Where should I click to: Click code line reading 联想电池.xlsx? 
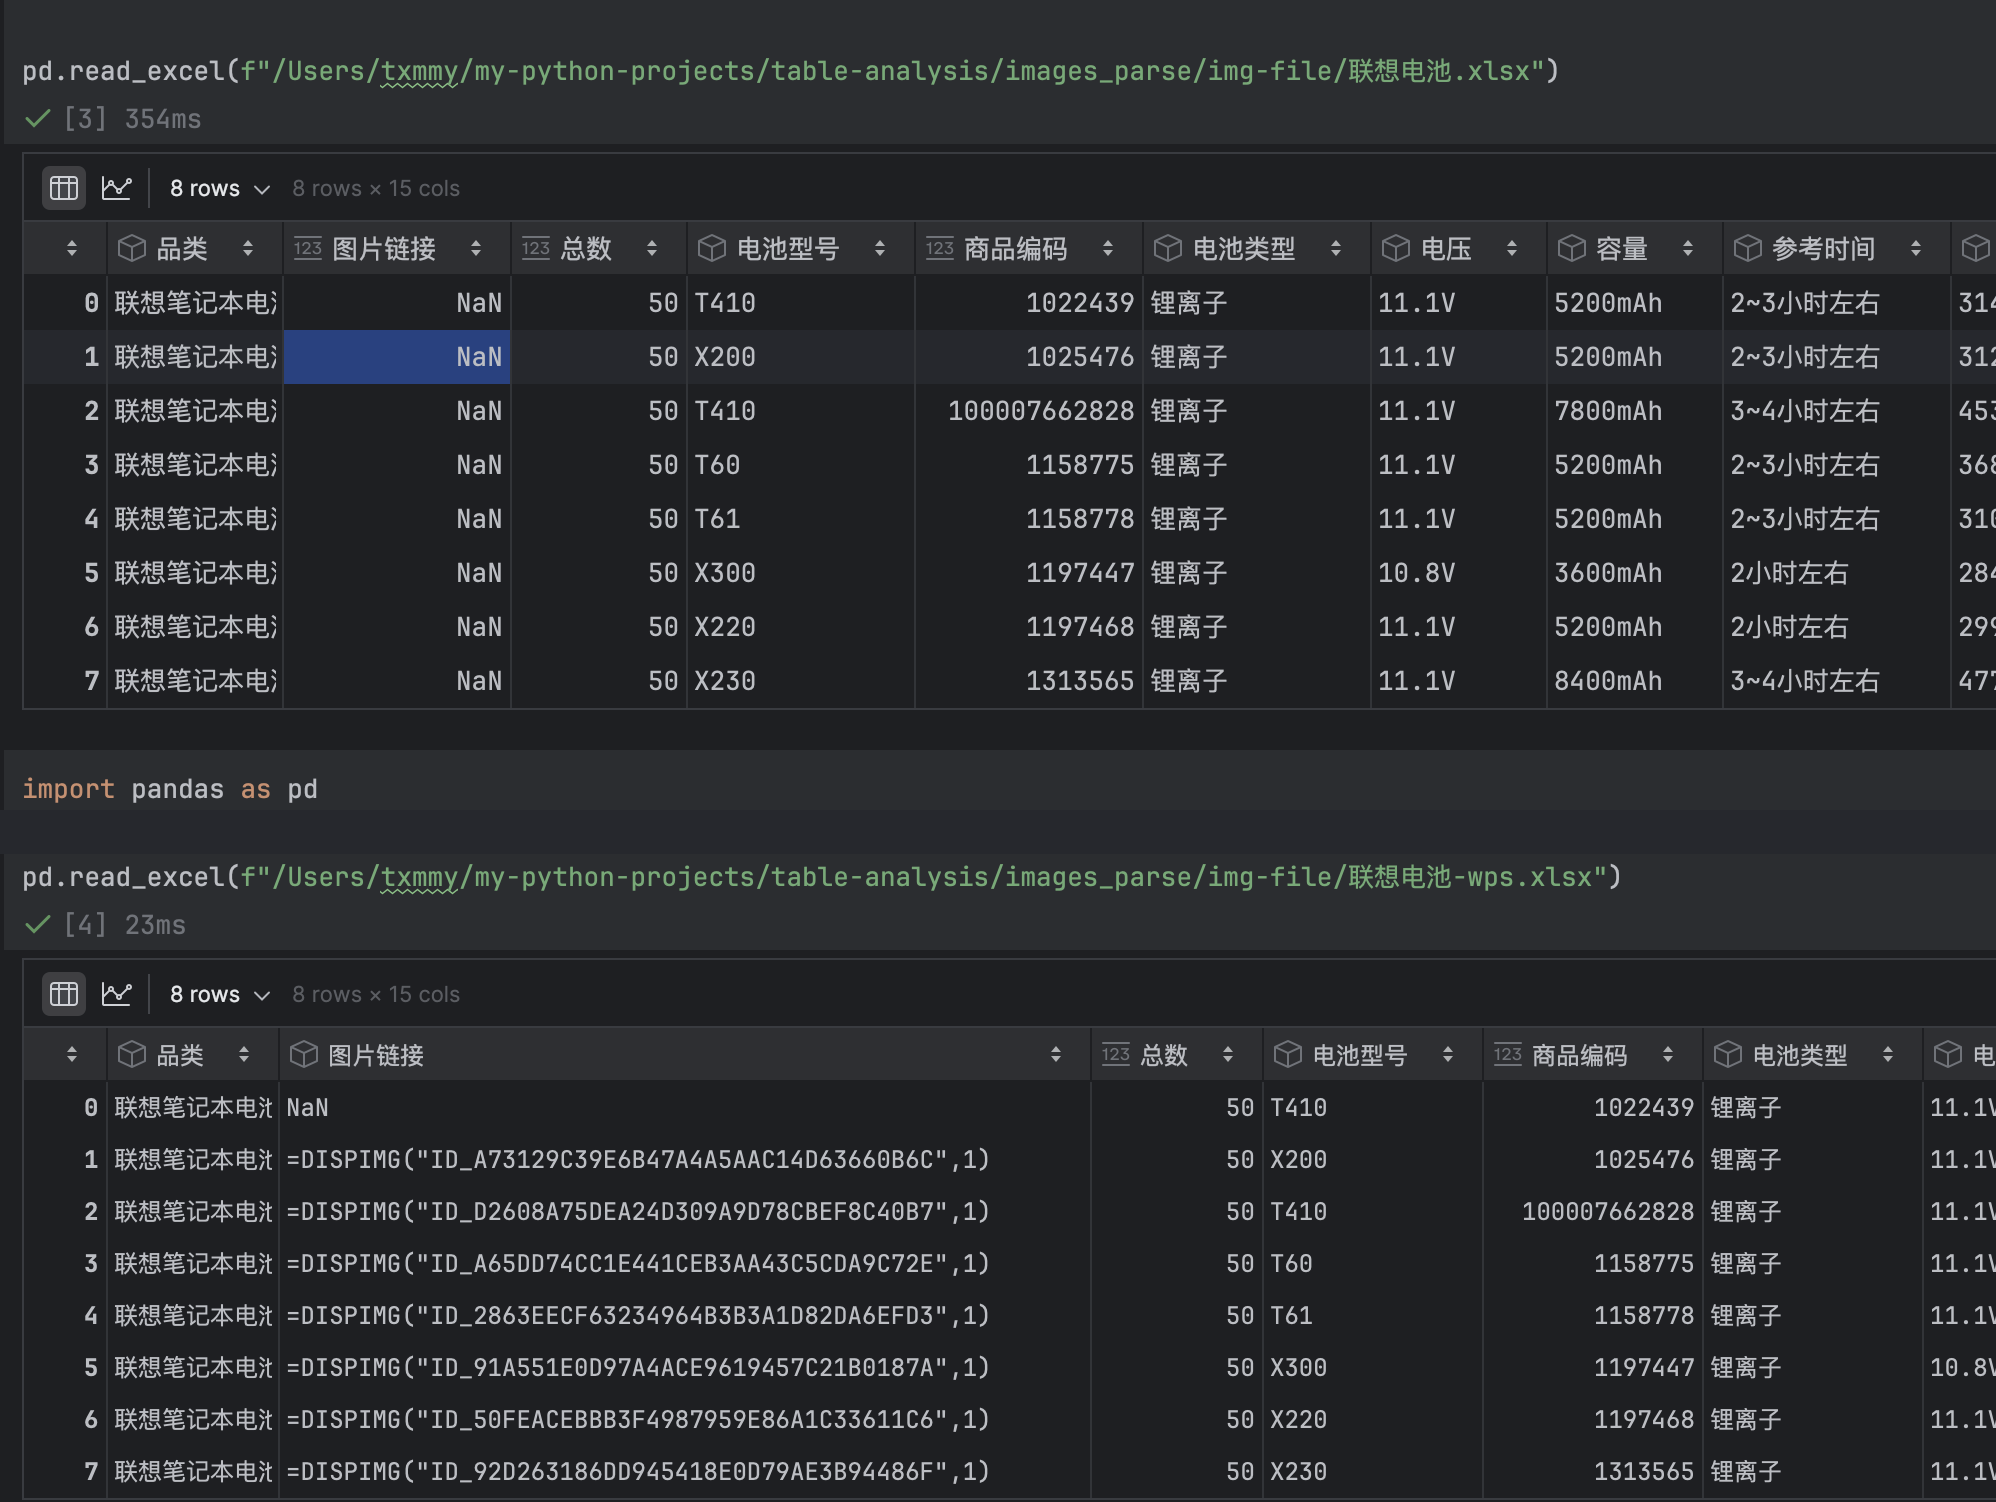pos(791,71)
